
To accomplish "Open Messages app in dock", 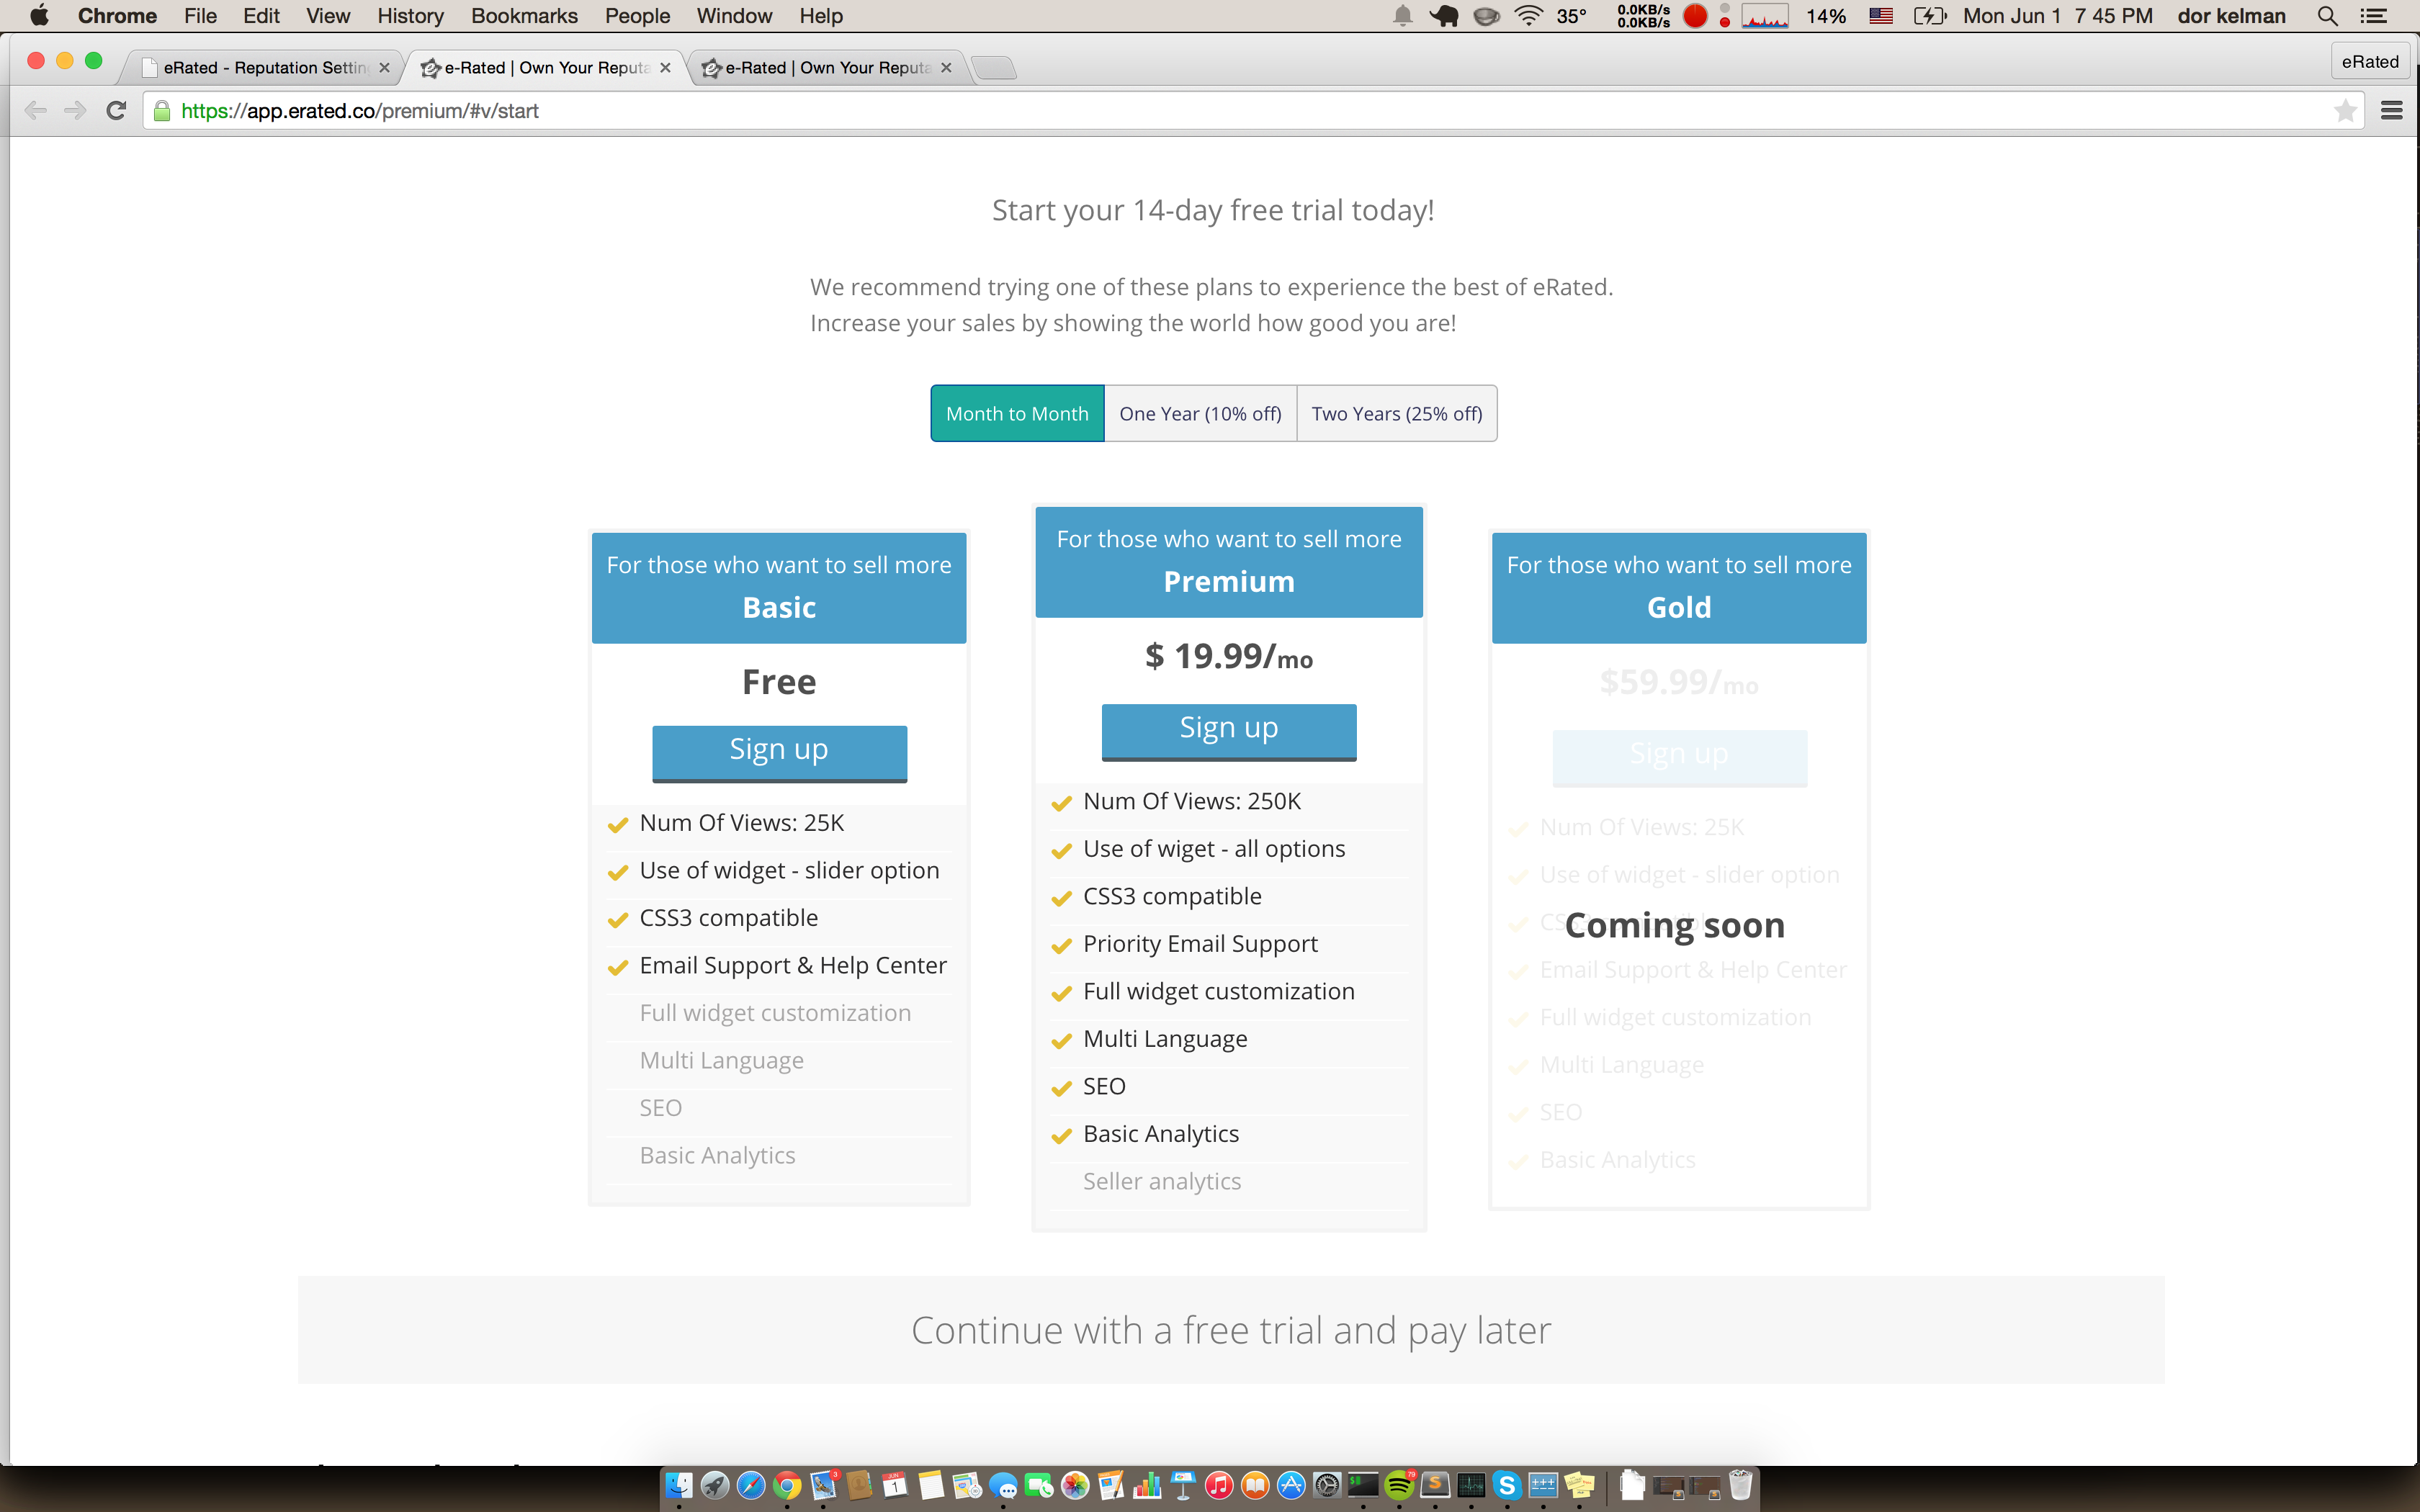I will [1003, 1485].
